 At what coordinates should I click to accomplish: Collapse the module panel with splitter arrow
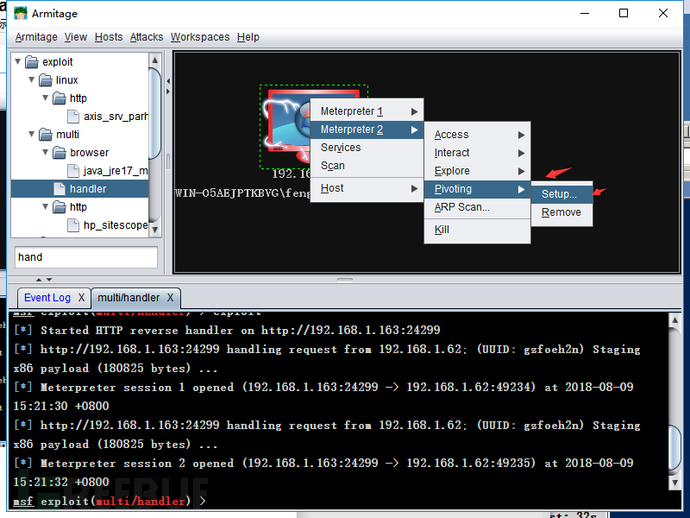168,81
